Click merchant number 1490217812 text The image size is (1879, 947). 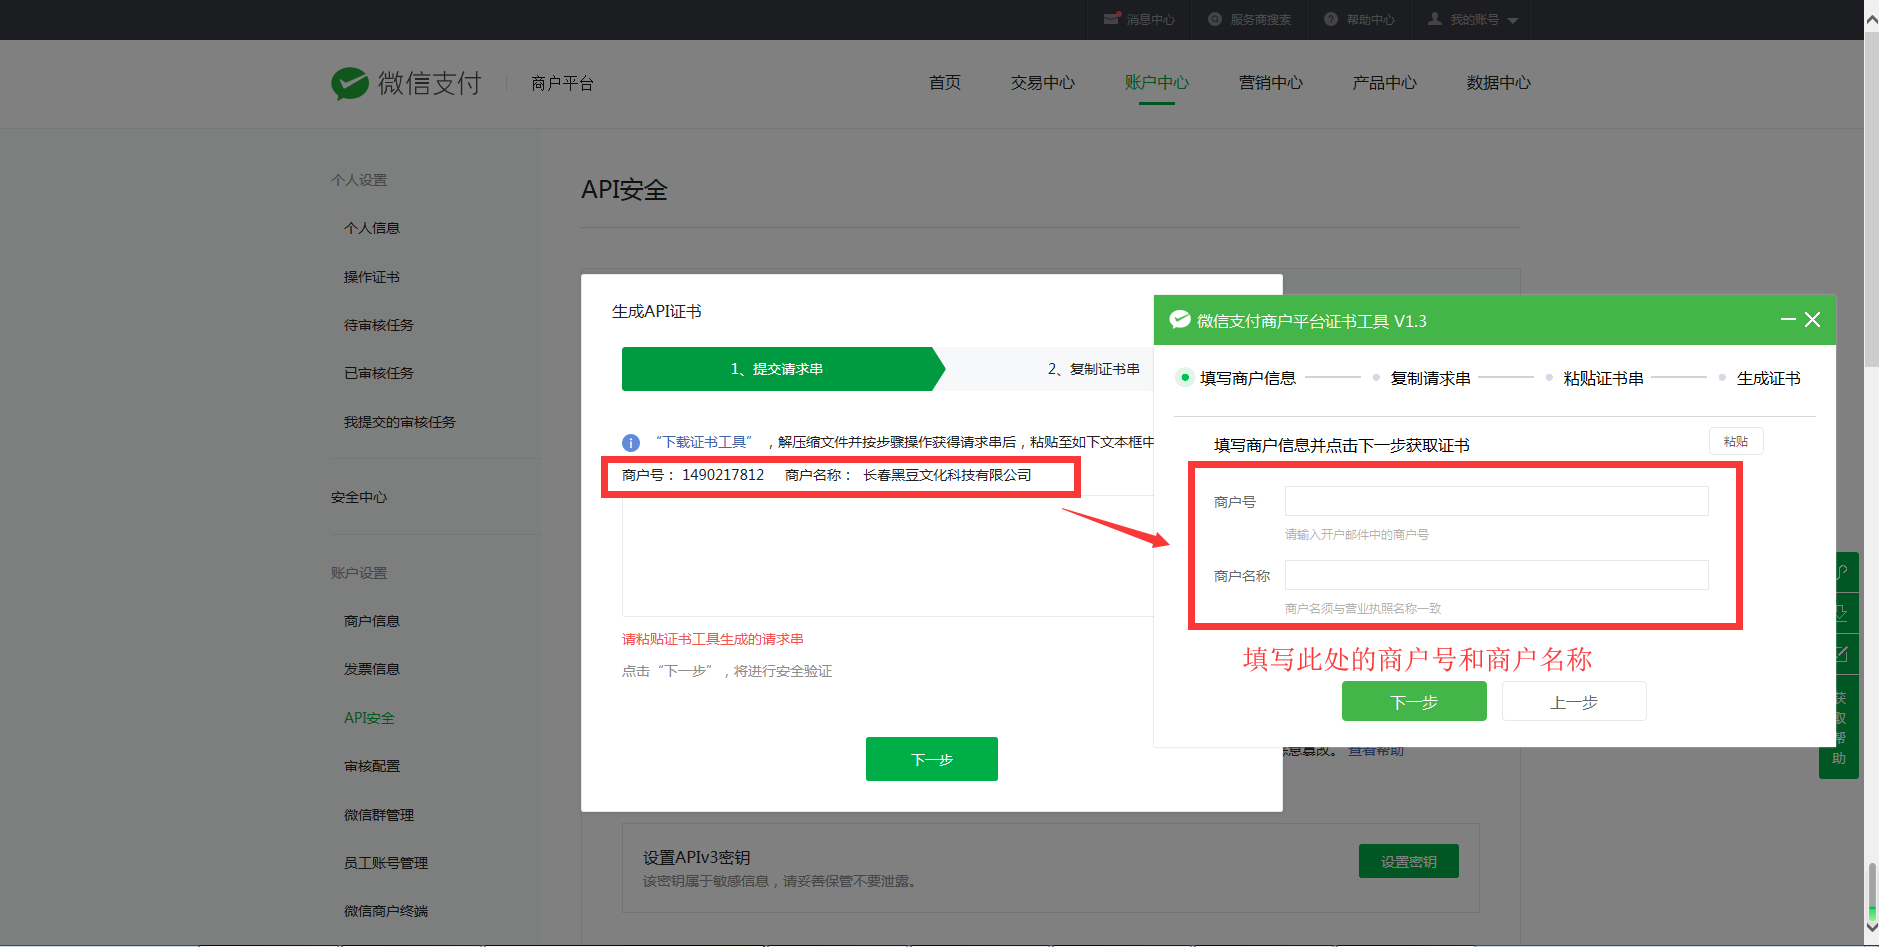click(x=723, y=475)
